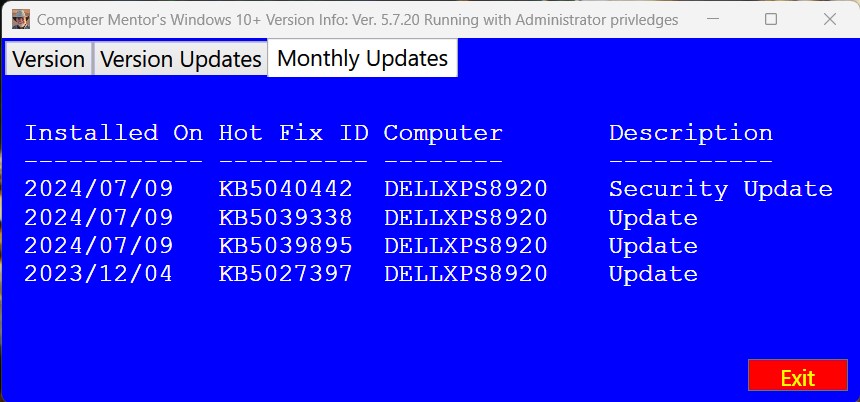Click the Installed On column header

[113, 133]
